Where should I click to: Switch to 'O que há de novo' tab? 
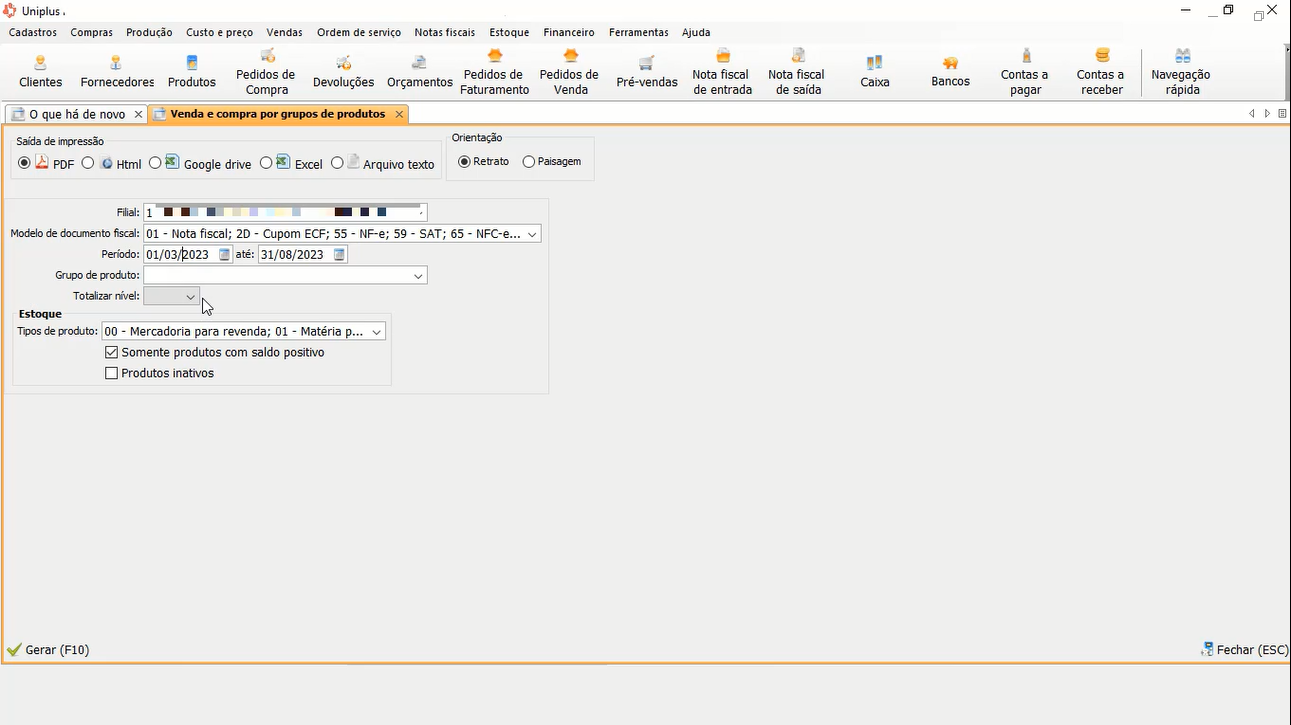tap(77, 115)
